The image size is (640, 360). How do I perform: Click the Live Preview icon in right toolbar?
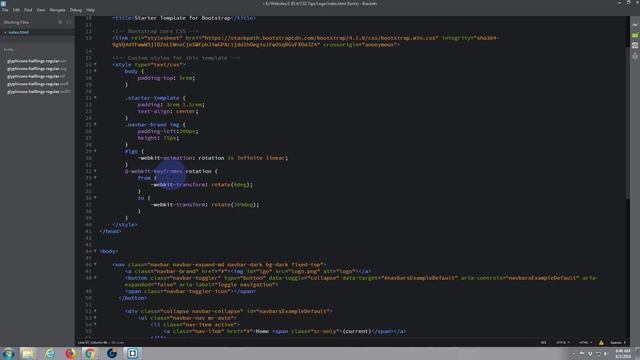pos(635,25)
